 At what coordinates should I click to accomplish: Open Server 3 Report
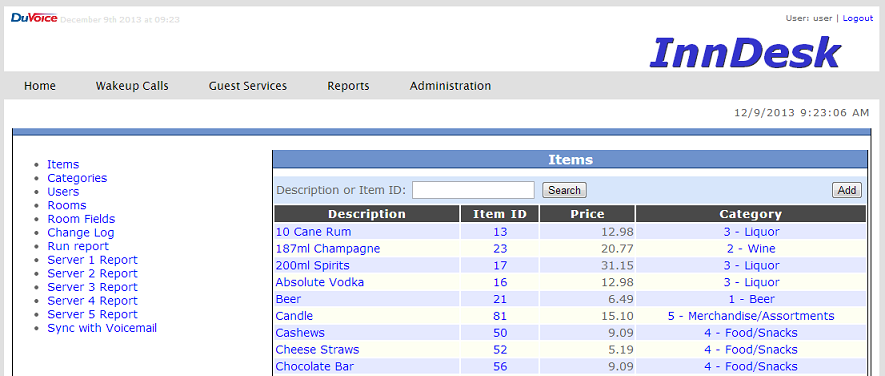93,287
